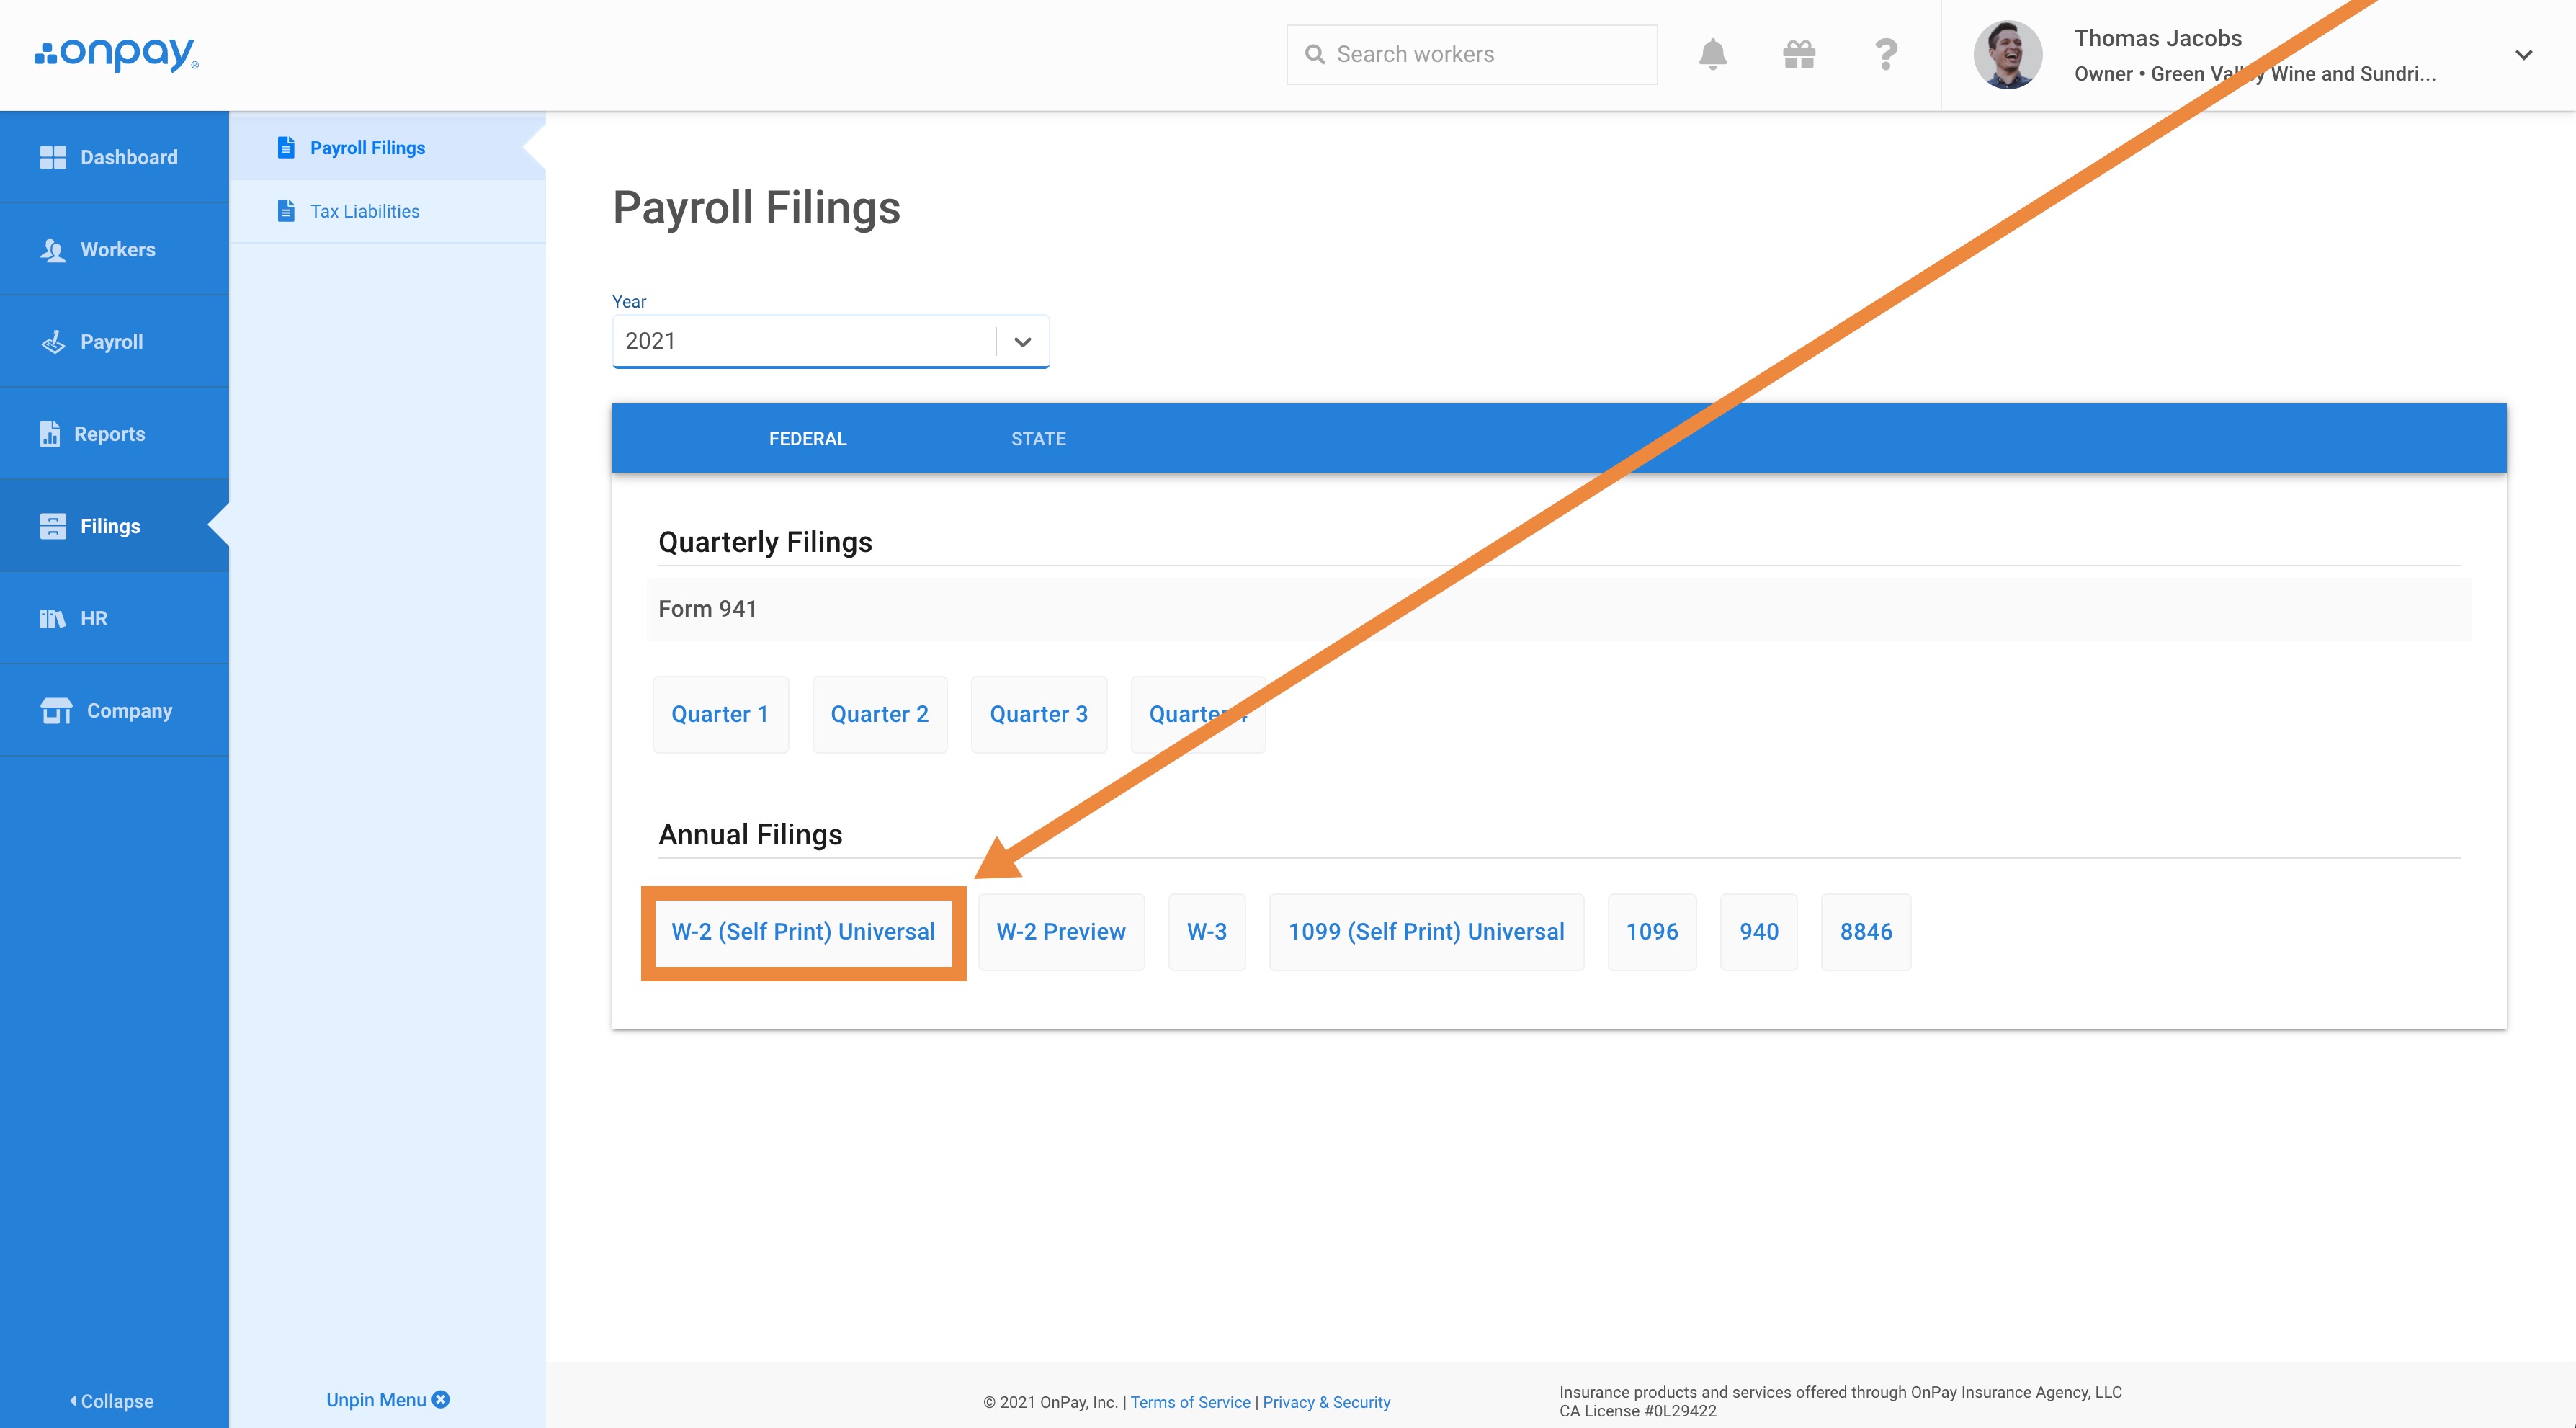
Task: Click the Workers people icon
Action: [x=53, y=250]
